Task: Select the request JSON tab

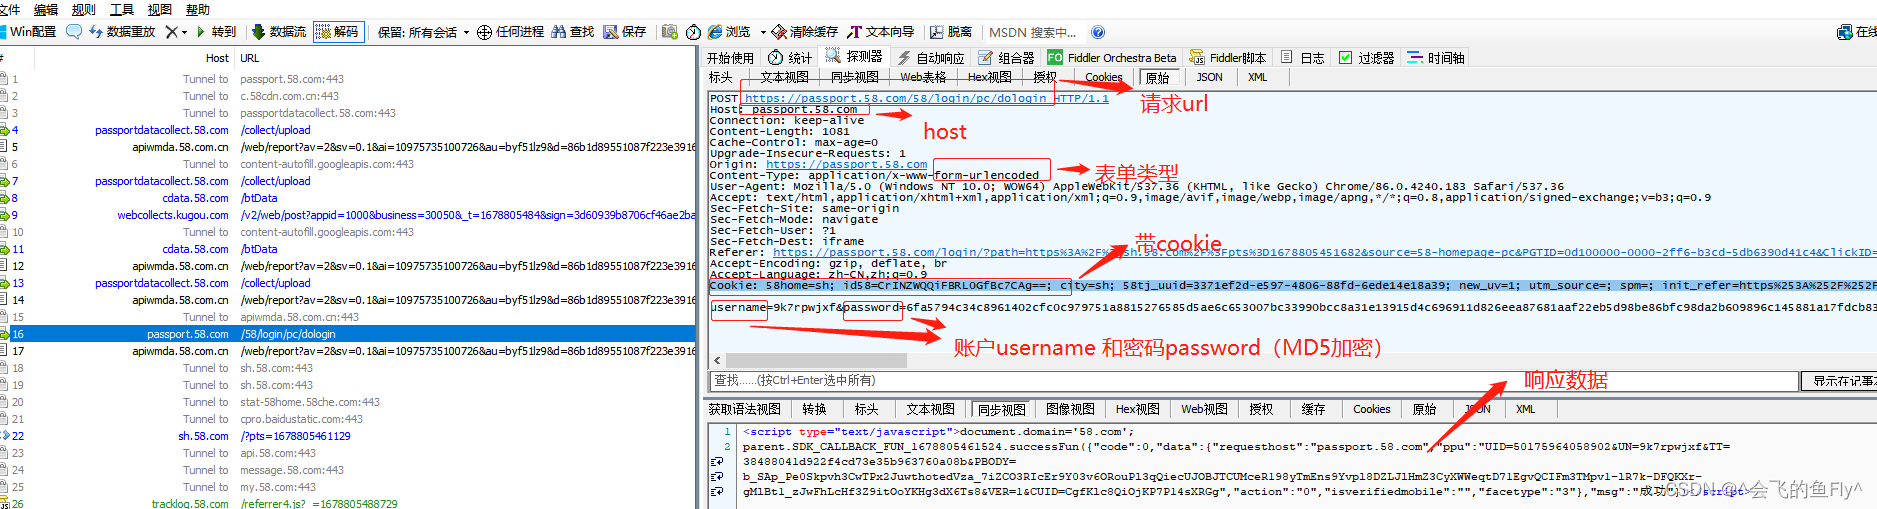Action: [1210, 77]
